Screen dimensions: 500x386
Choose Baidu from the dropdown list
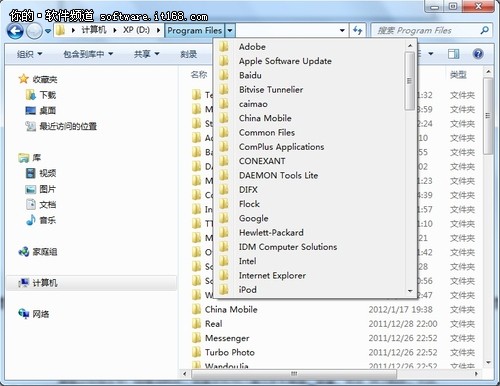(x=309, y=75)
